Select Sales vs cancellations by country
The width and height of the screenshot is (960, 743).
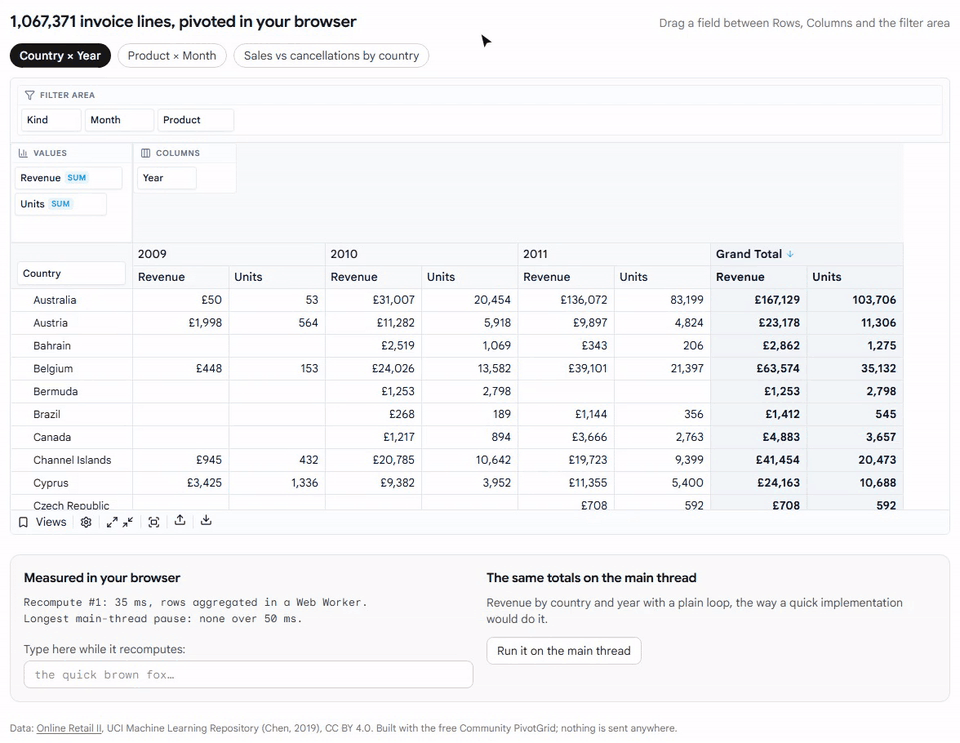click(331, 56)
